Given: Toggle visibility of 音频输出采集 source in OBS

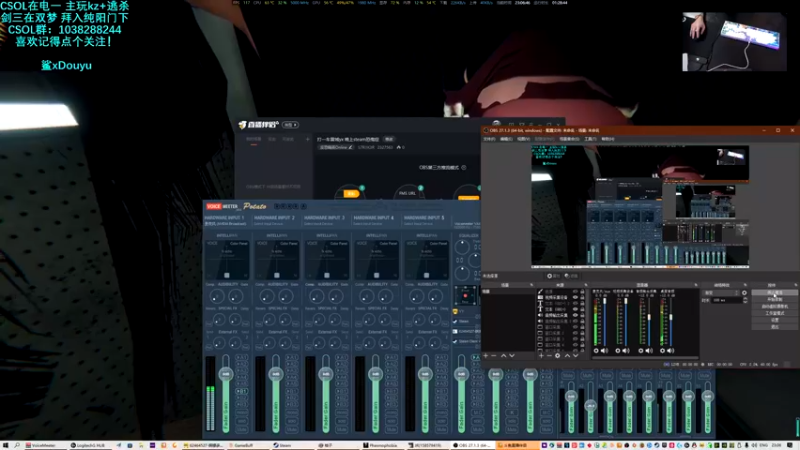Looking at the screenshot, I should (576, 315).
